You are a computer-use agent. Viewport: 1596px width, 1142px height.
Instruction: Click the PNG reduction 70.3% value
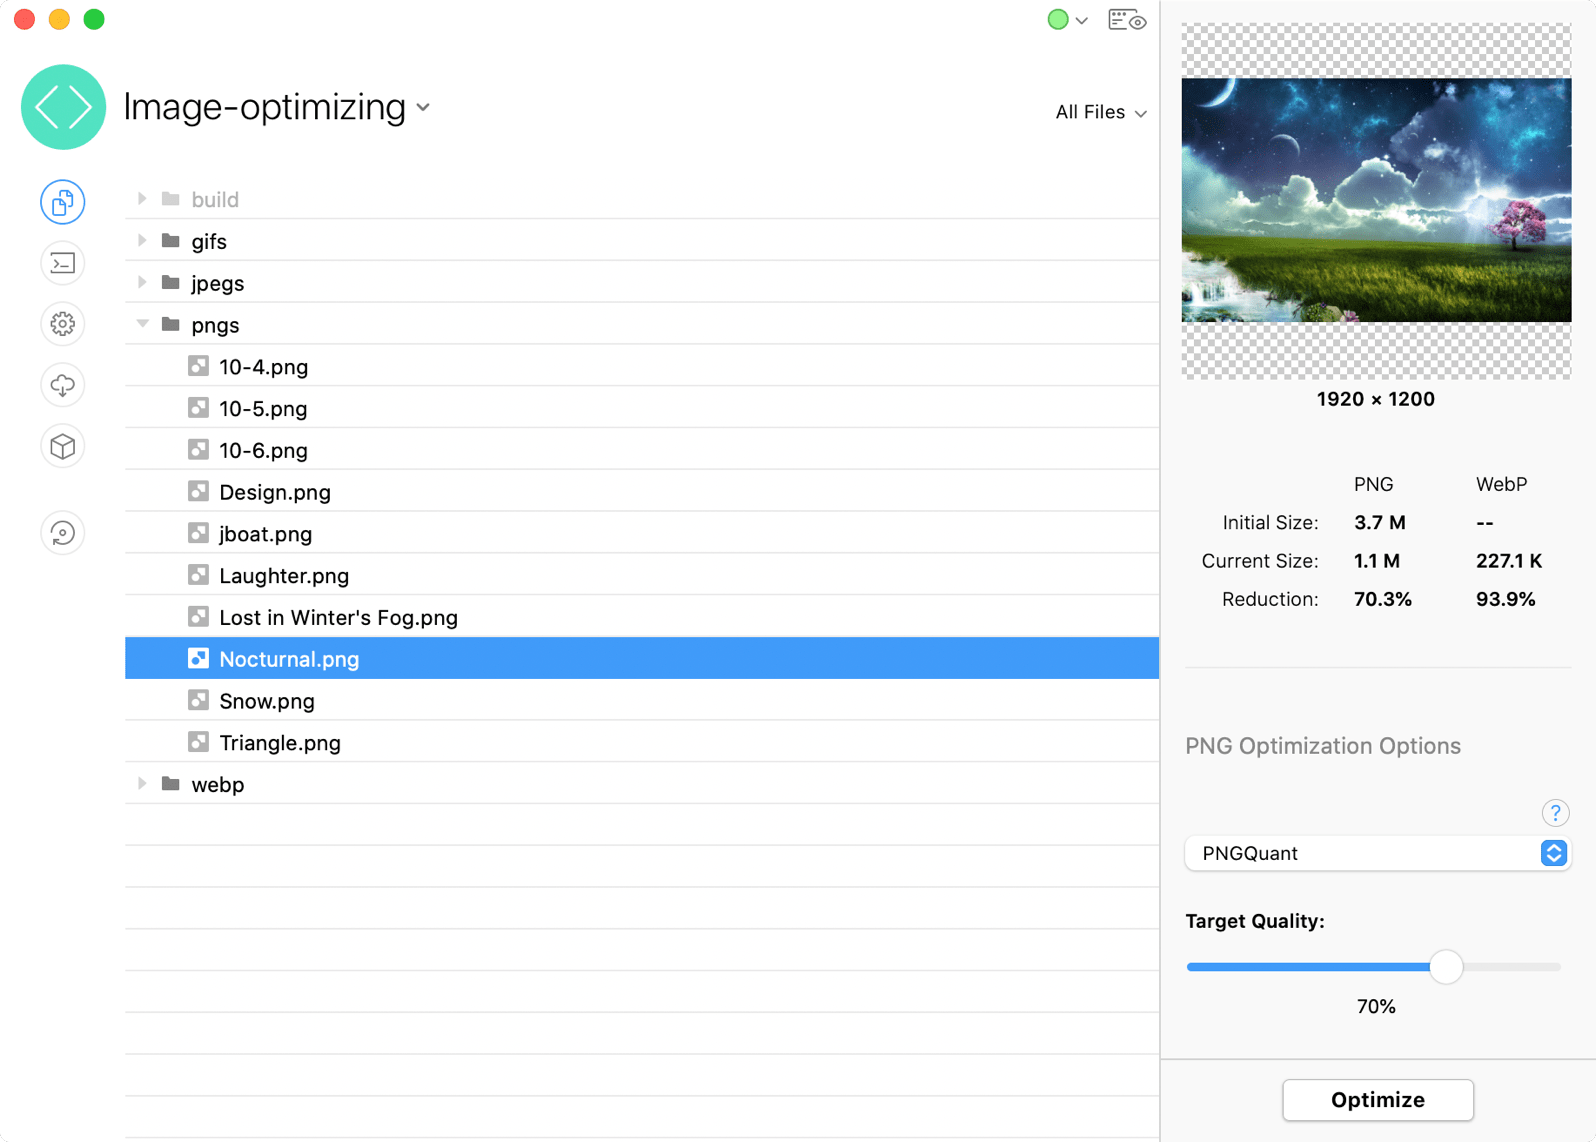[1383, 599]
